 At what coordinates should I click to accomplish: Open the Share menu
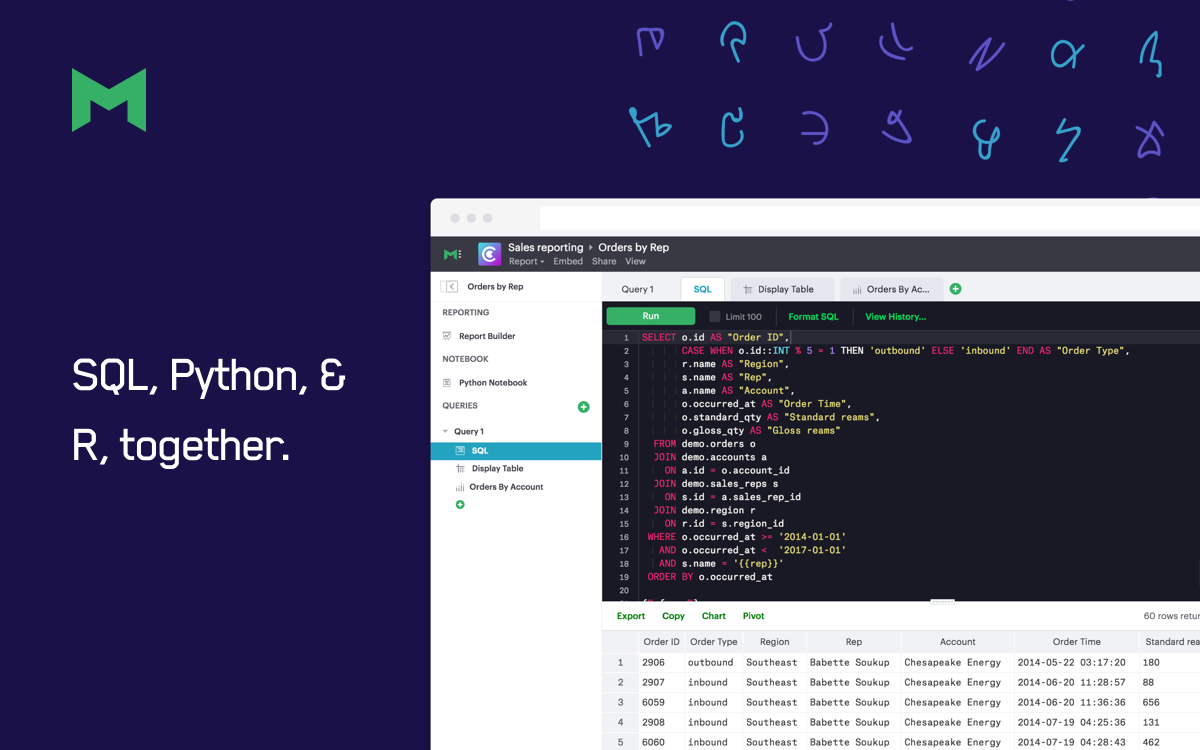click(x=604, y=262)
